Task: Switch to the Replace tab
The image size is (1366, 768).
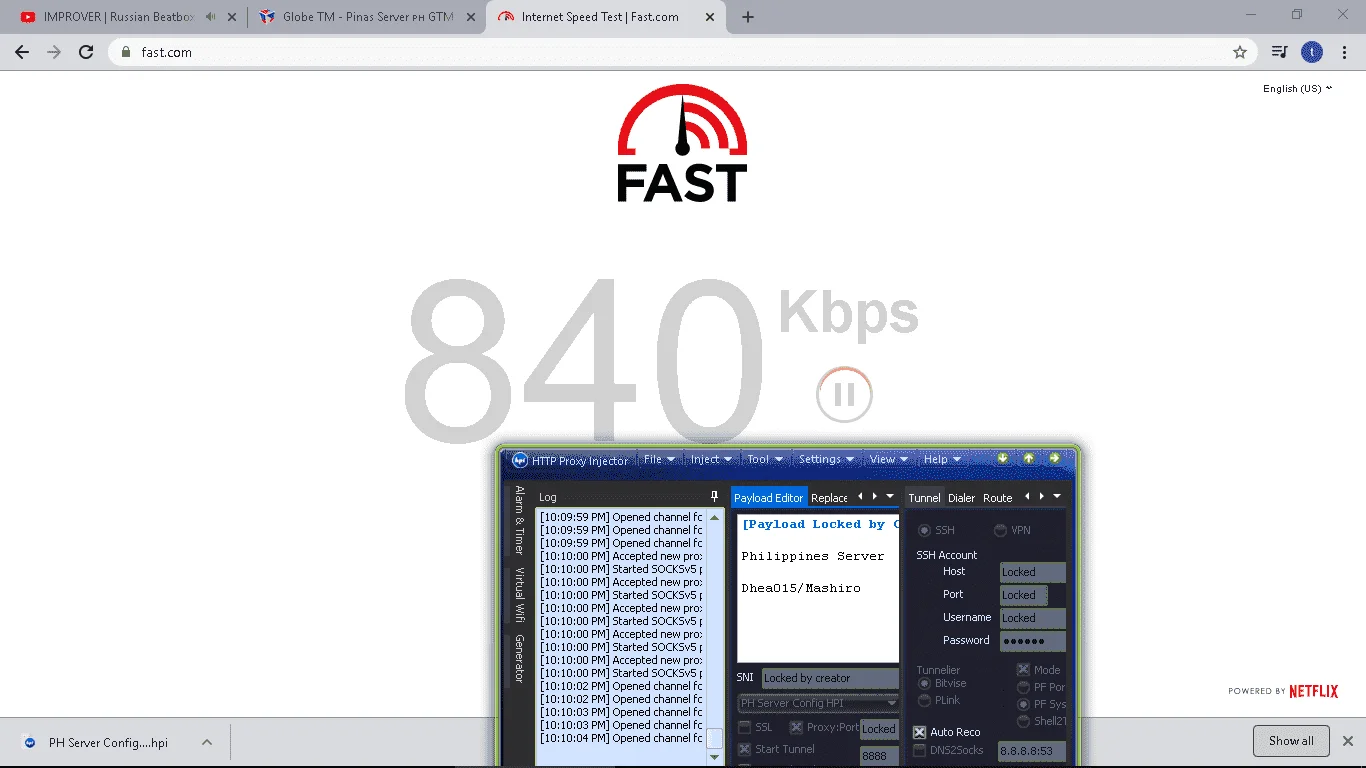Action: [x=829, y=498]
